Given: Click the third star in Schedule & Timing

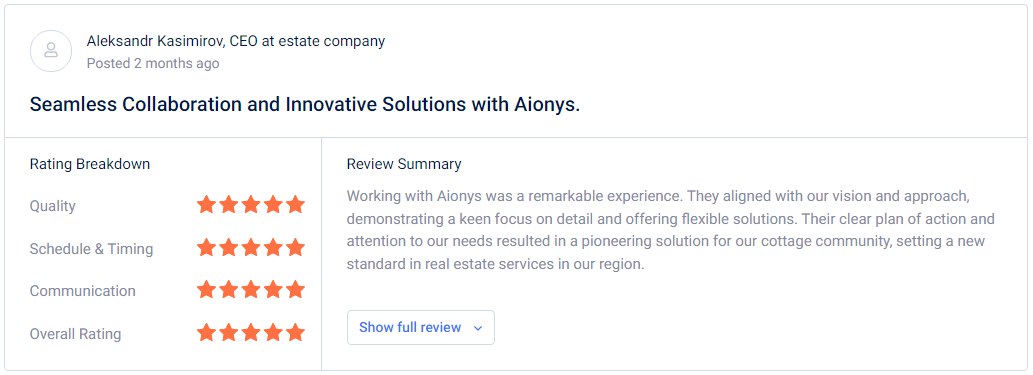Looking at the screenshot, I should pyautogui.click(x=251, y=247).
